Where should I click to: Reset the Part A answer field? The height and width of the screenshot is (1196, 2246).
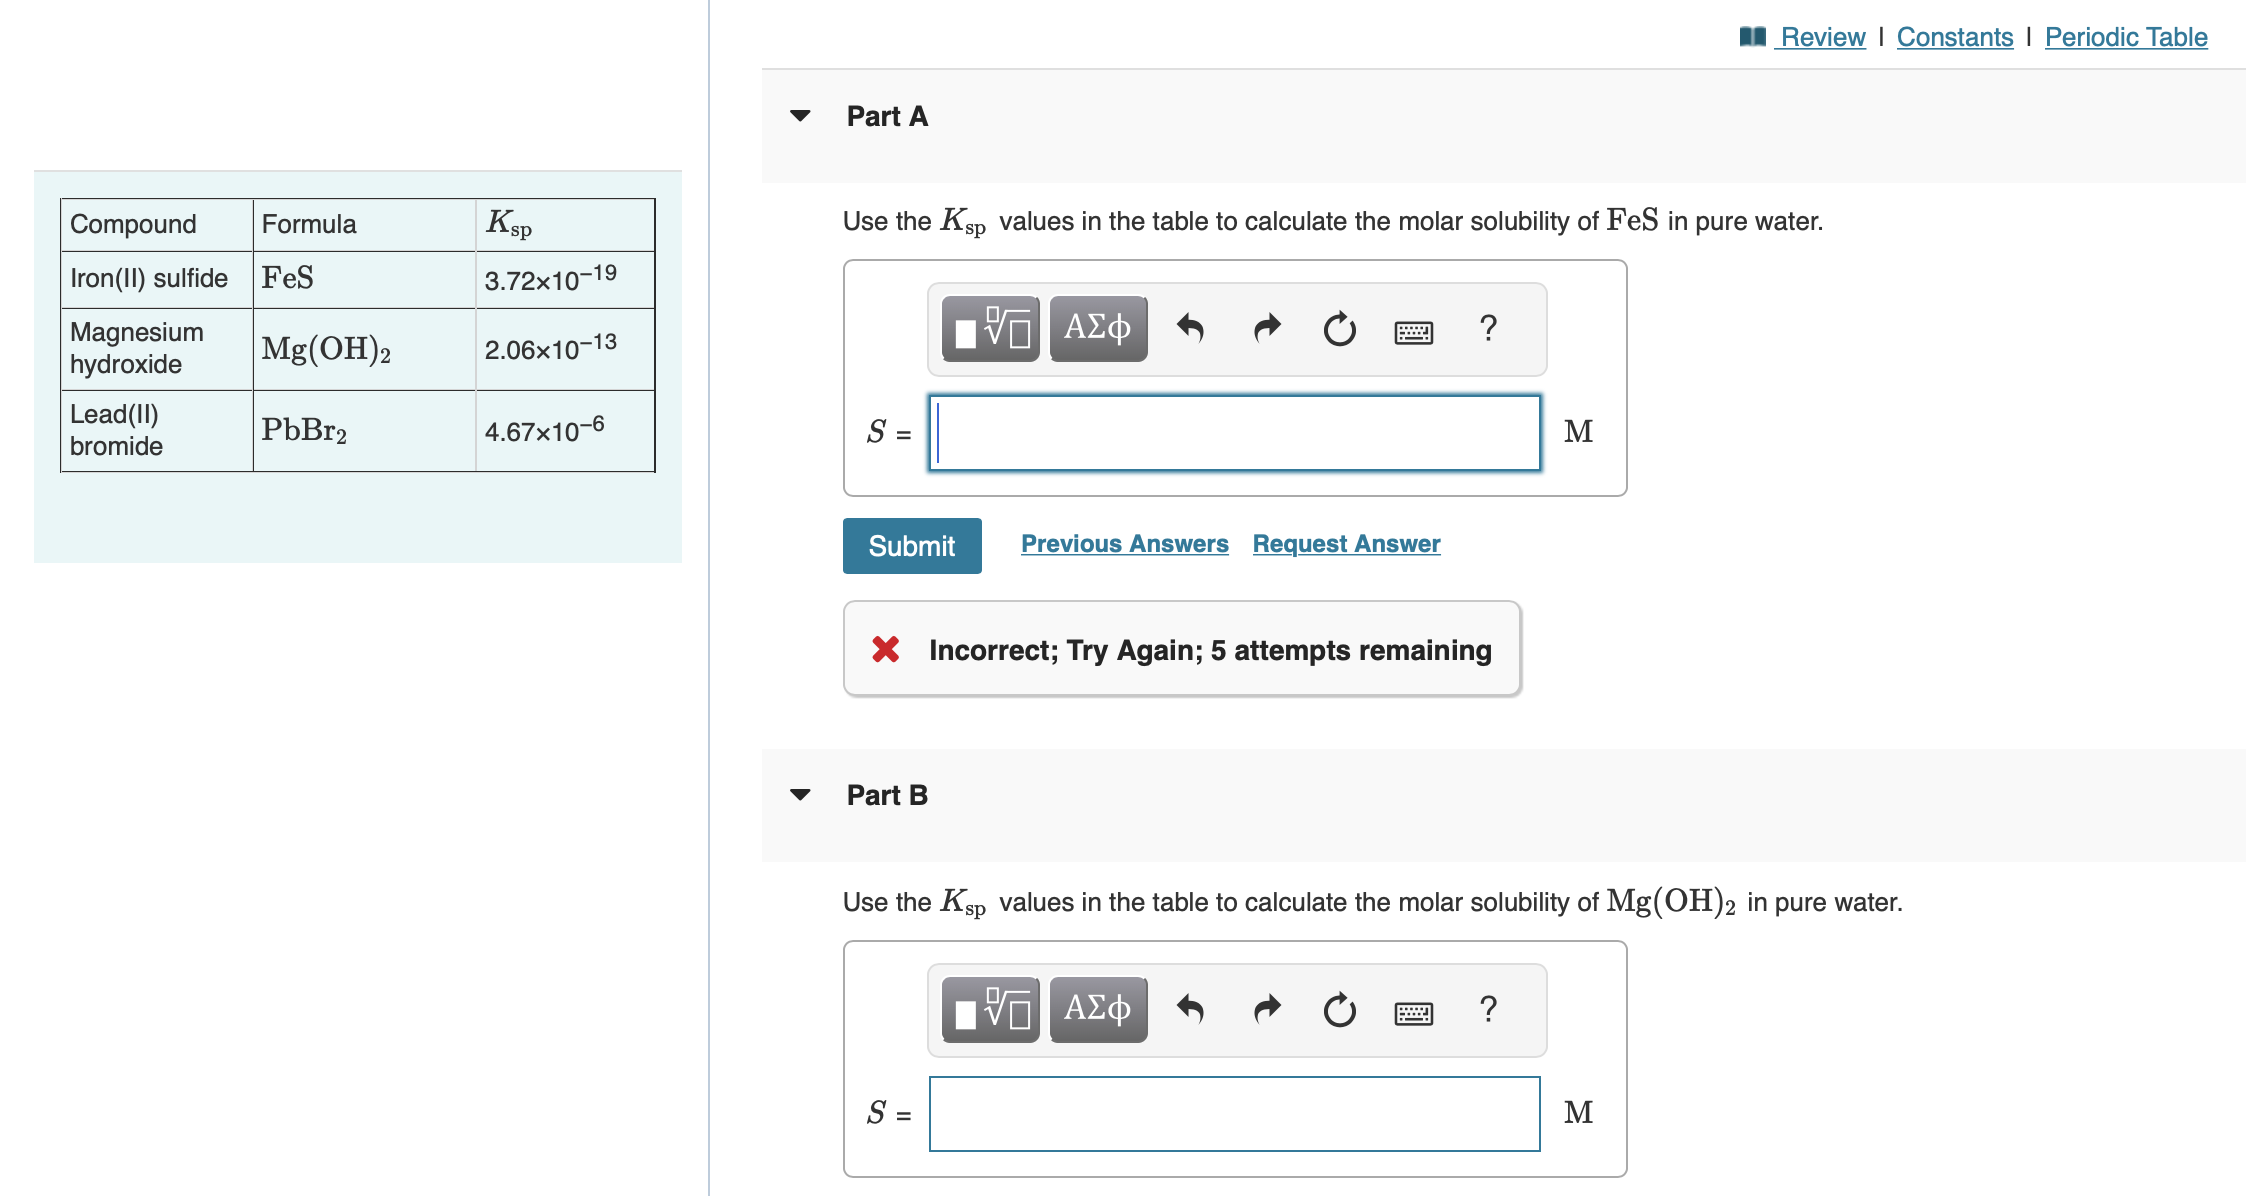[1338, 329]
